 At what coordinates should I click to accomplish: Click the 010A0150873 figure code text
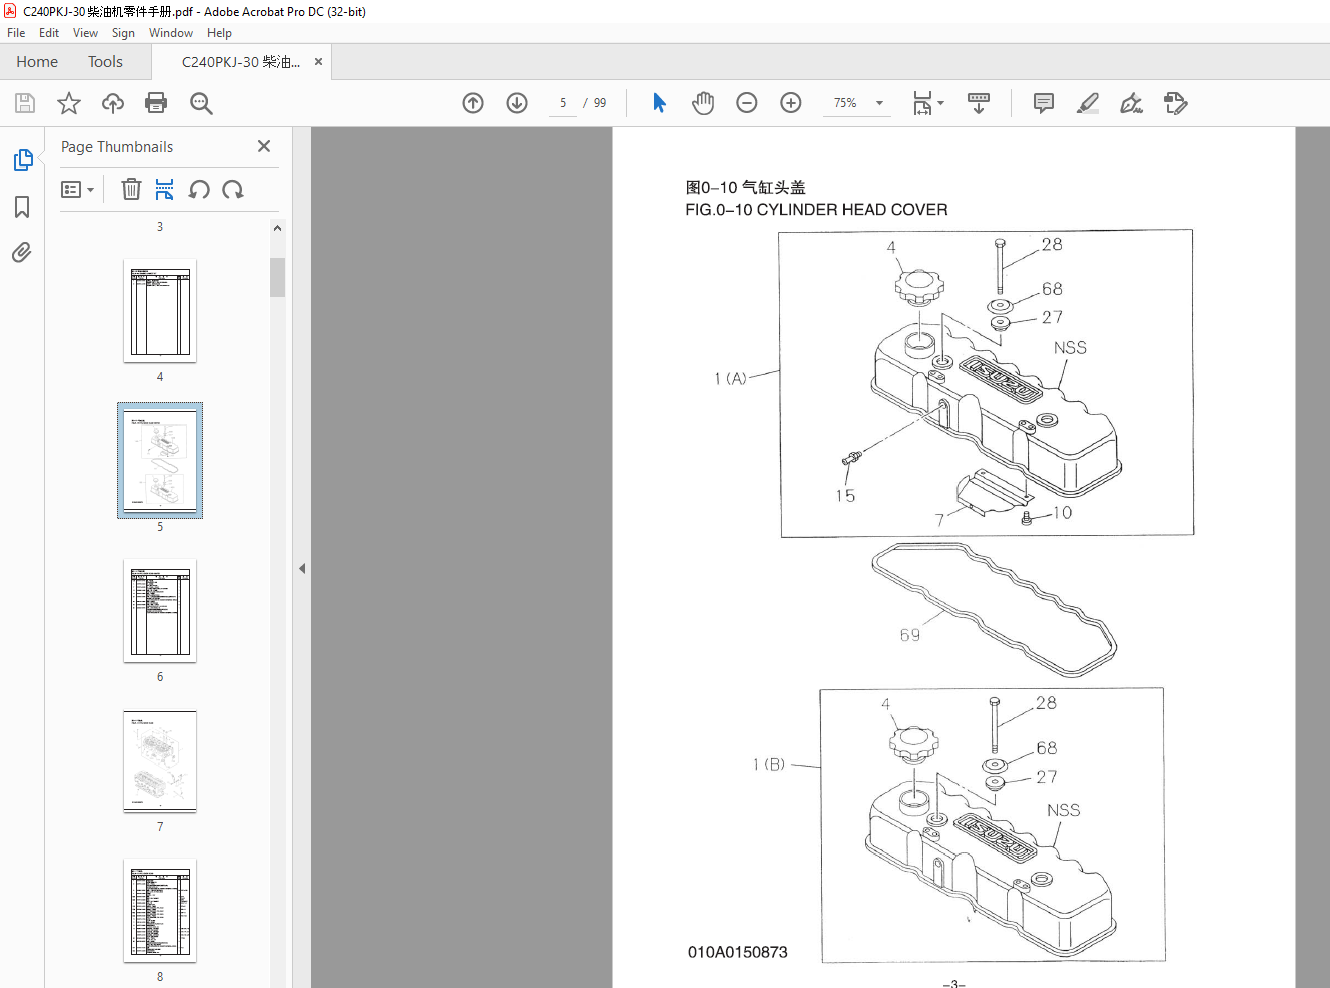[737, 952]
